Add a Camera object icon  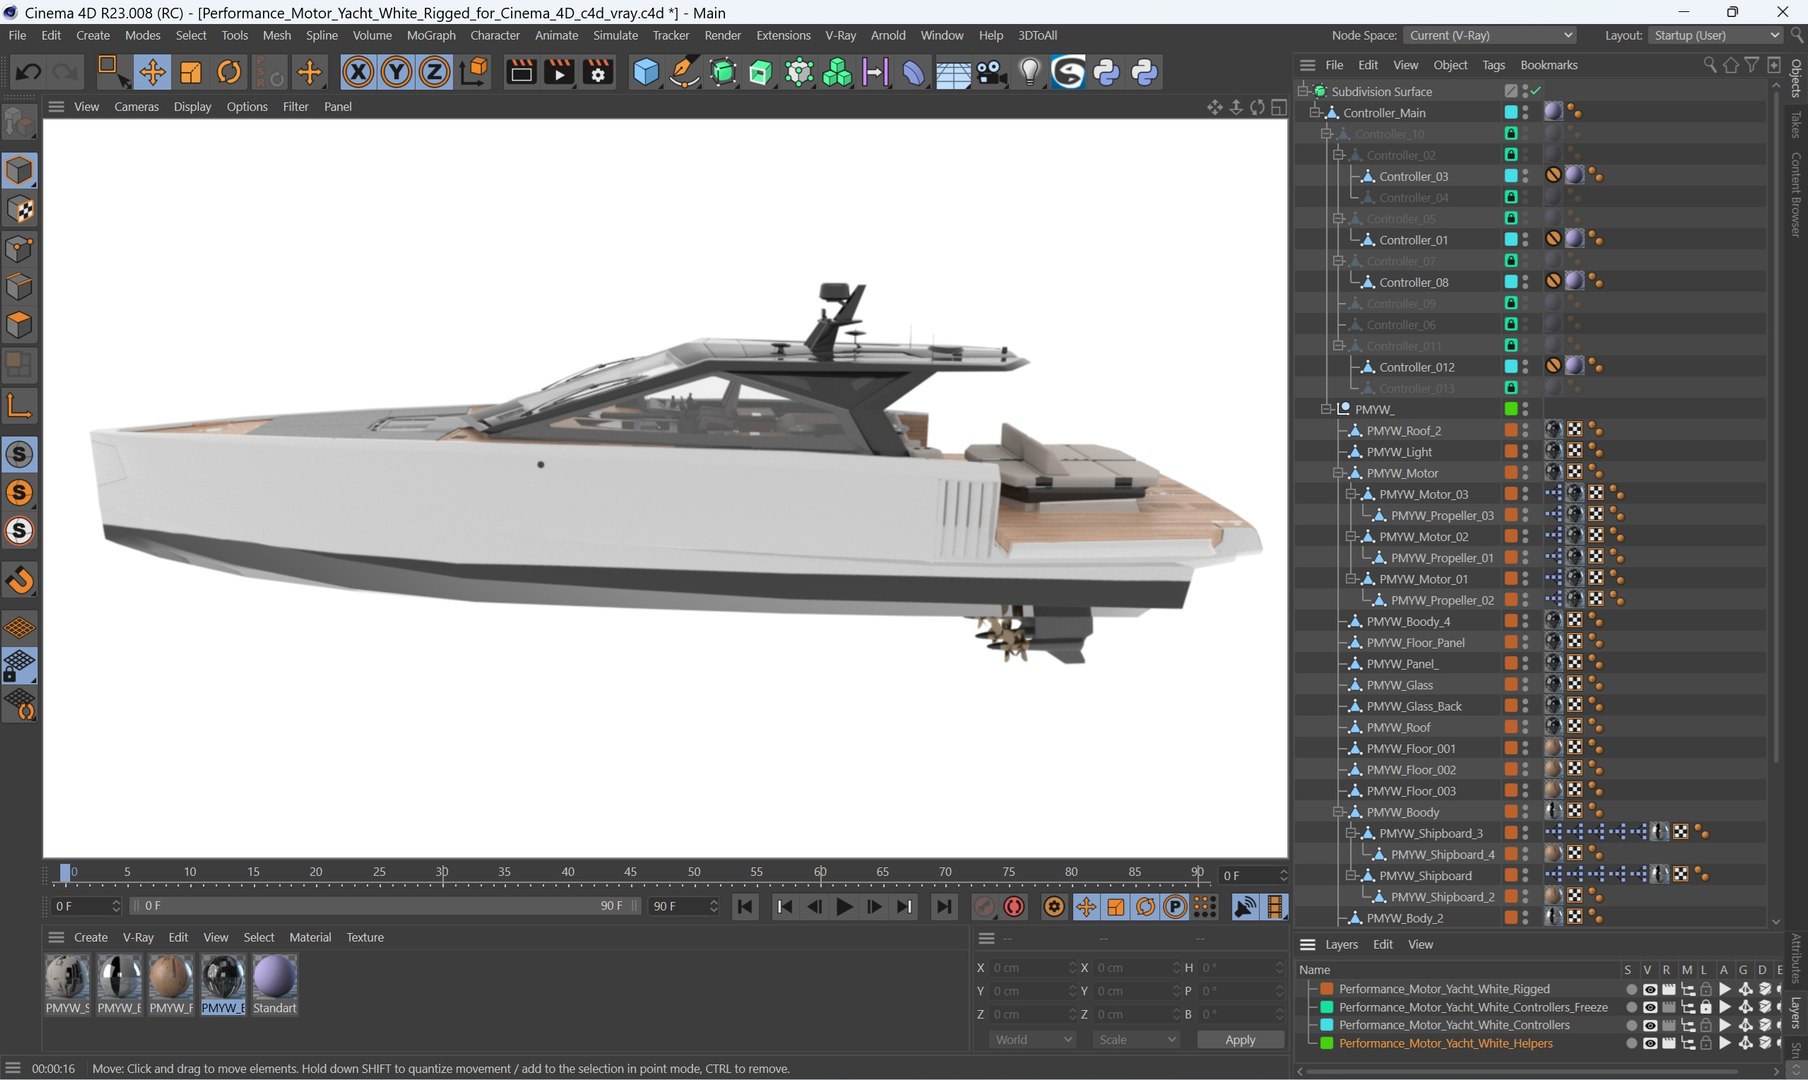(x=991, y=72)
